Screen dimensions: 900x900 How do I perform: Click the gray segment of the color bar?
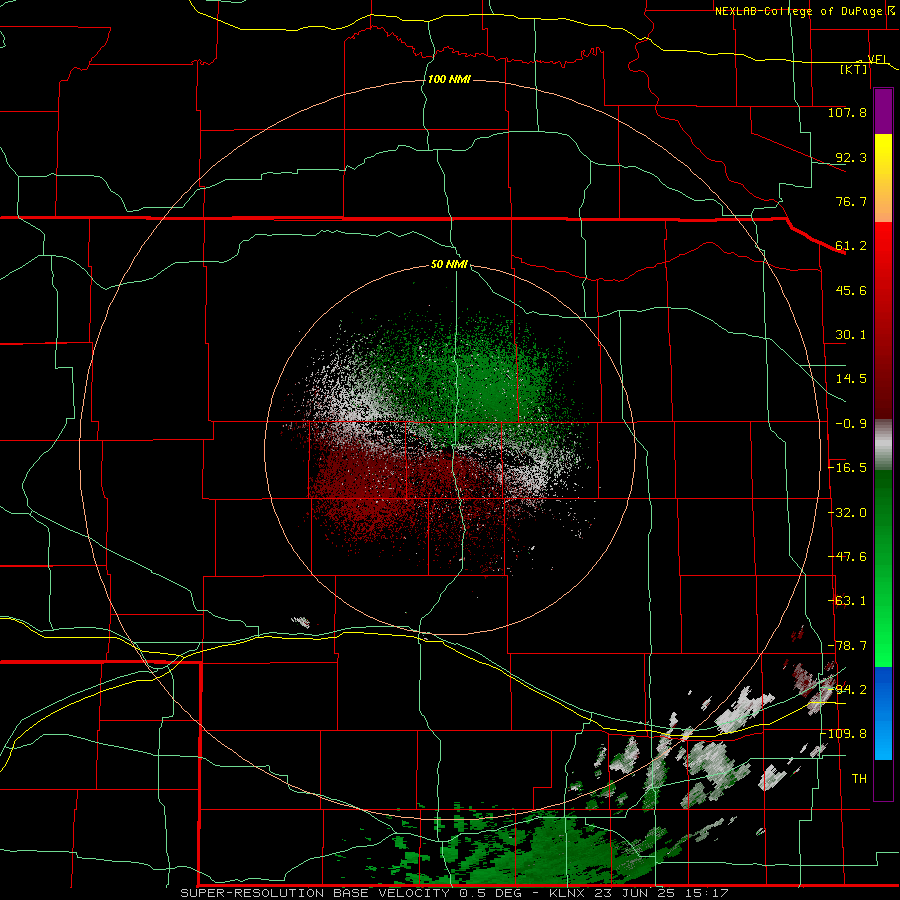pyautogui.click(x=883, y=445)
